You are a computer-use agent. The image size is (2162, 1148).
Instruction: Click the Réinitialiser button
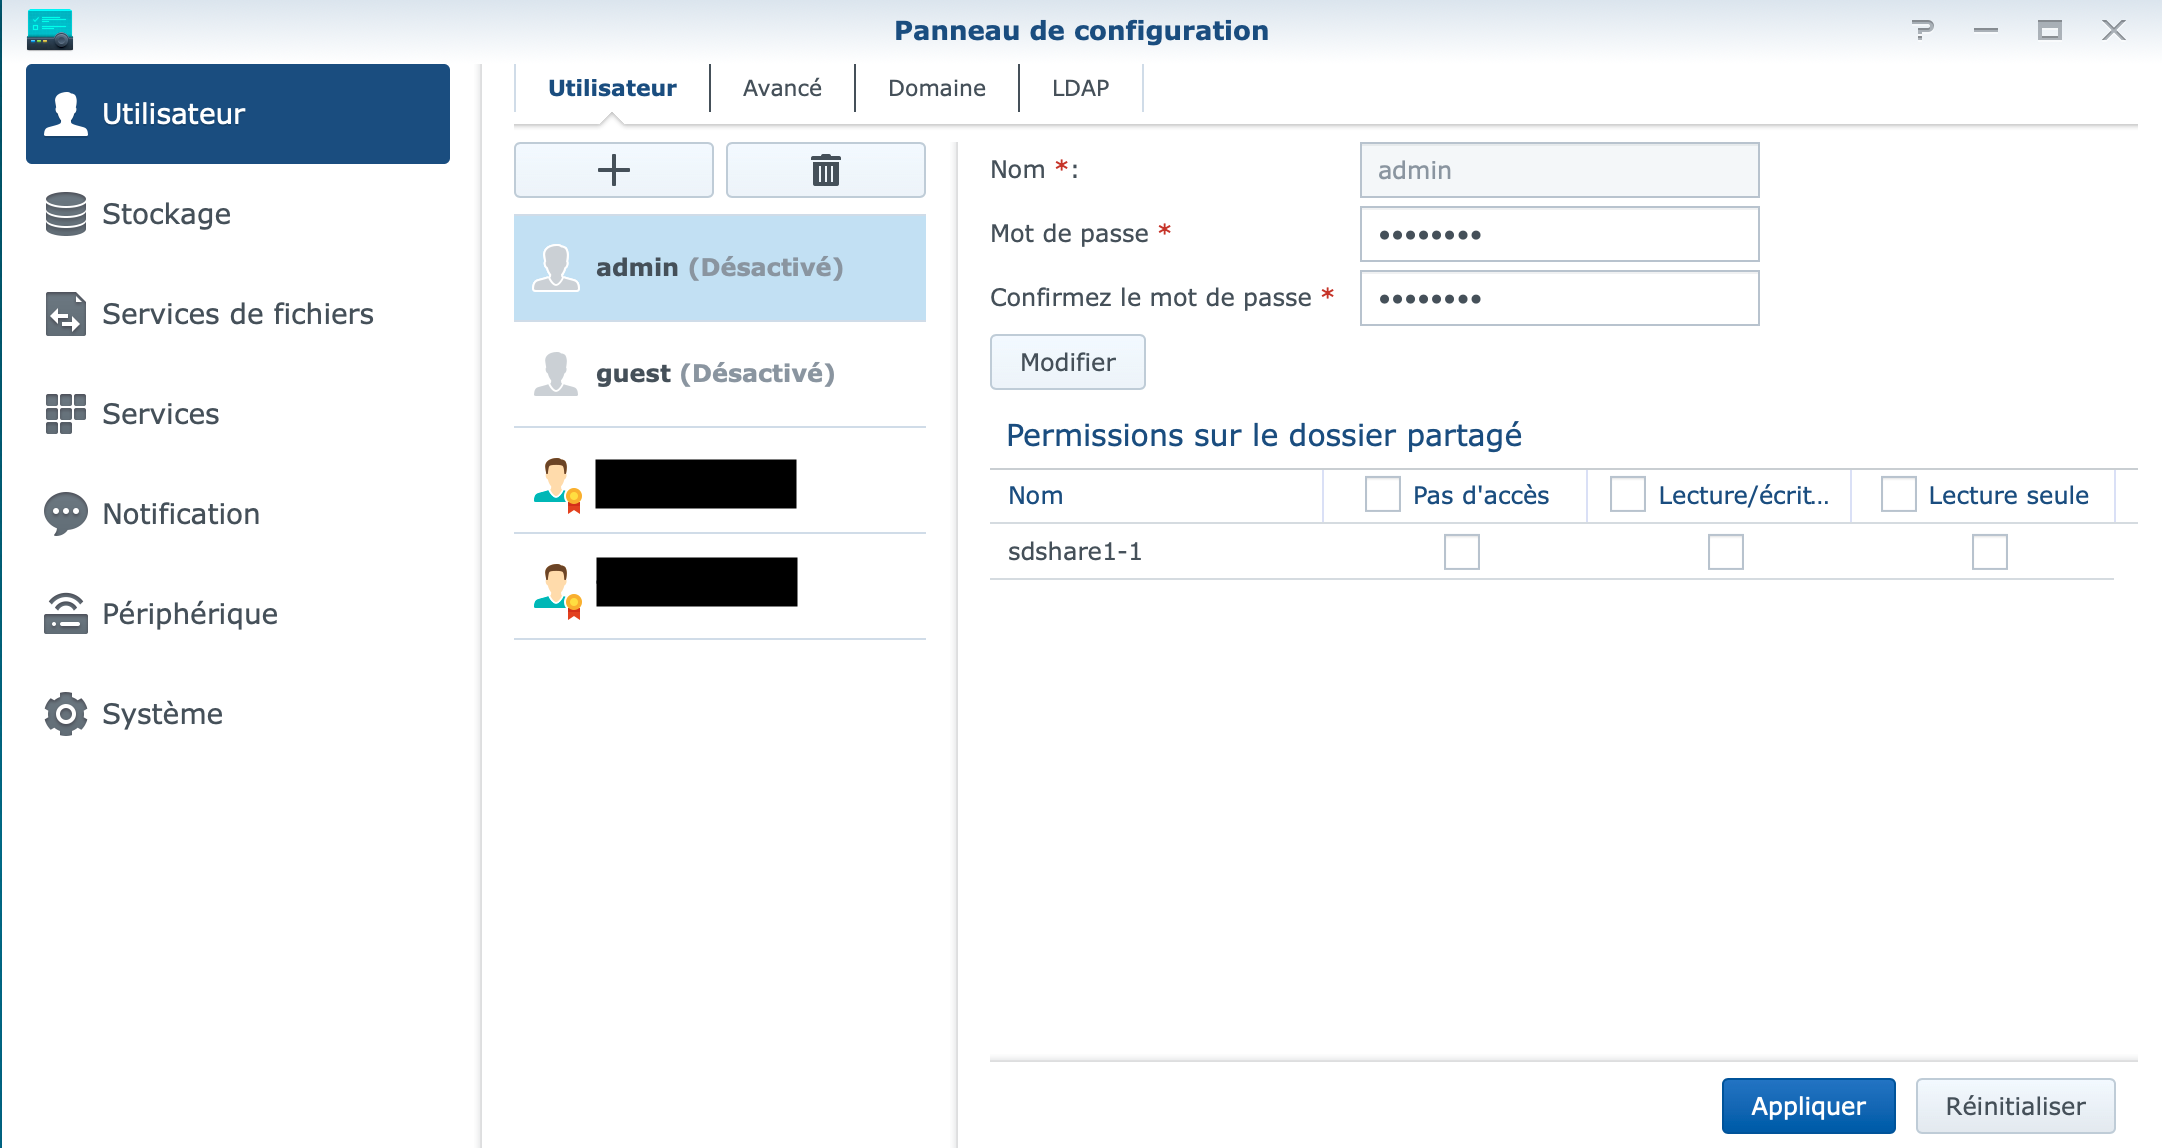click(x=2015, y=1106)
